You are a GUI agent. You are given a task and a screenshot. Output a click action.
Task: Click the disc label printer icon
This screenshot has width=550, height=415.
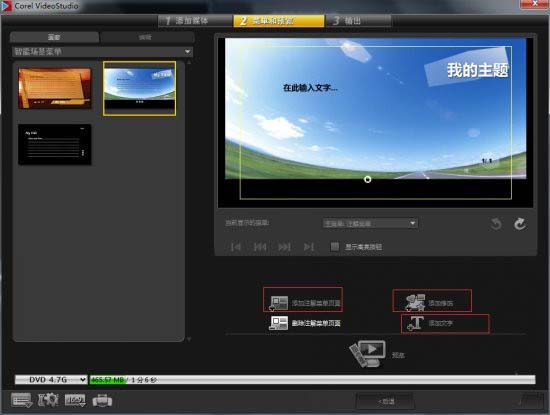pyautogui.click(x=102, y=400)
